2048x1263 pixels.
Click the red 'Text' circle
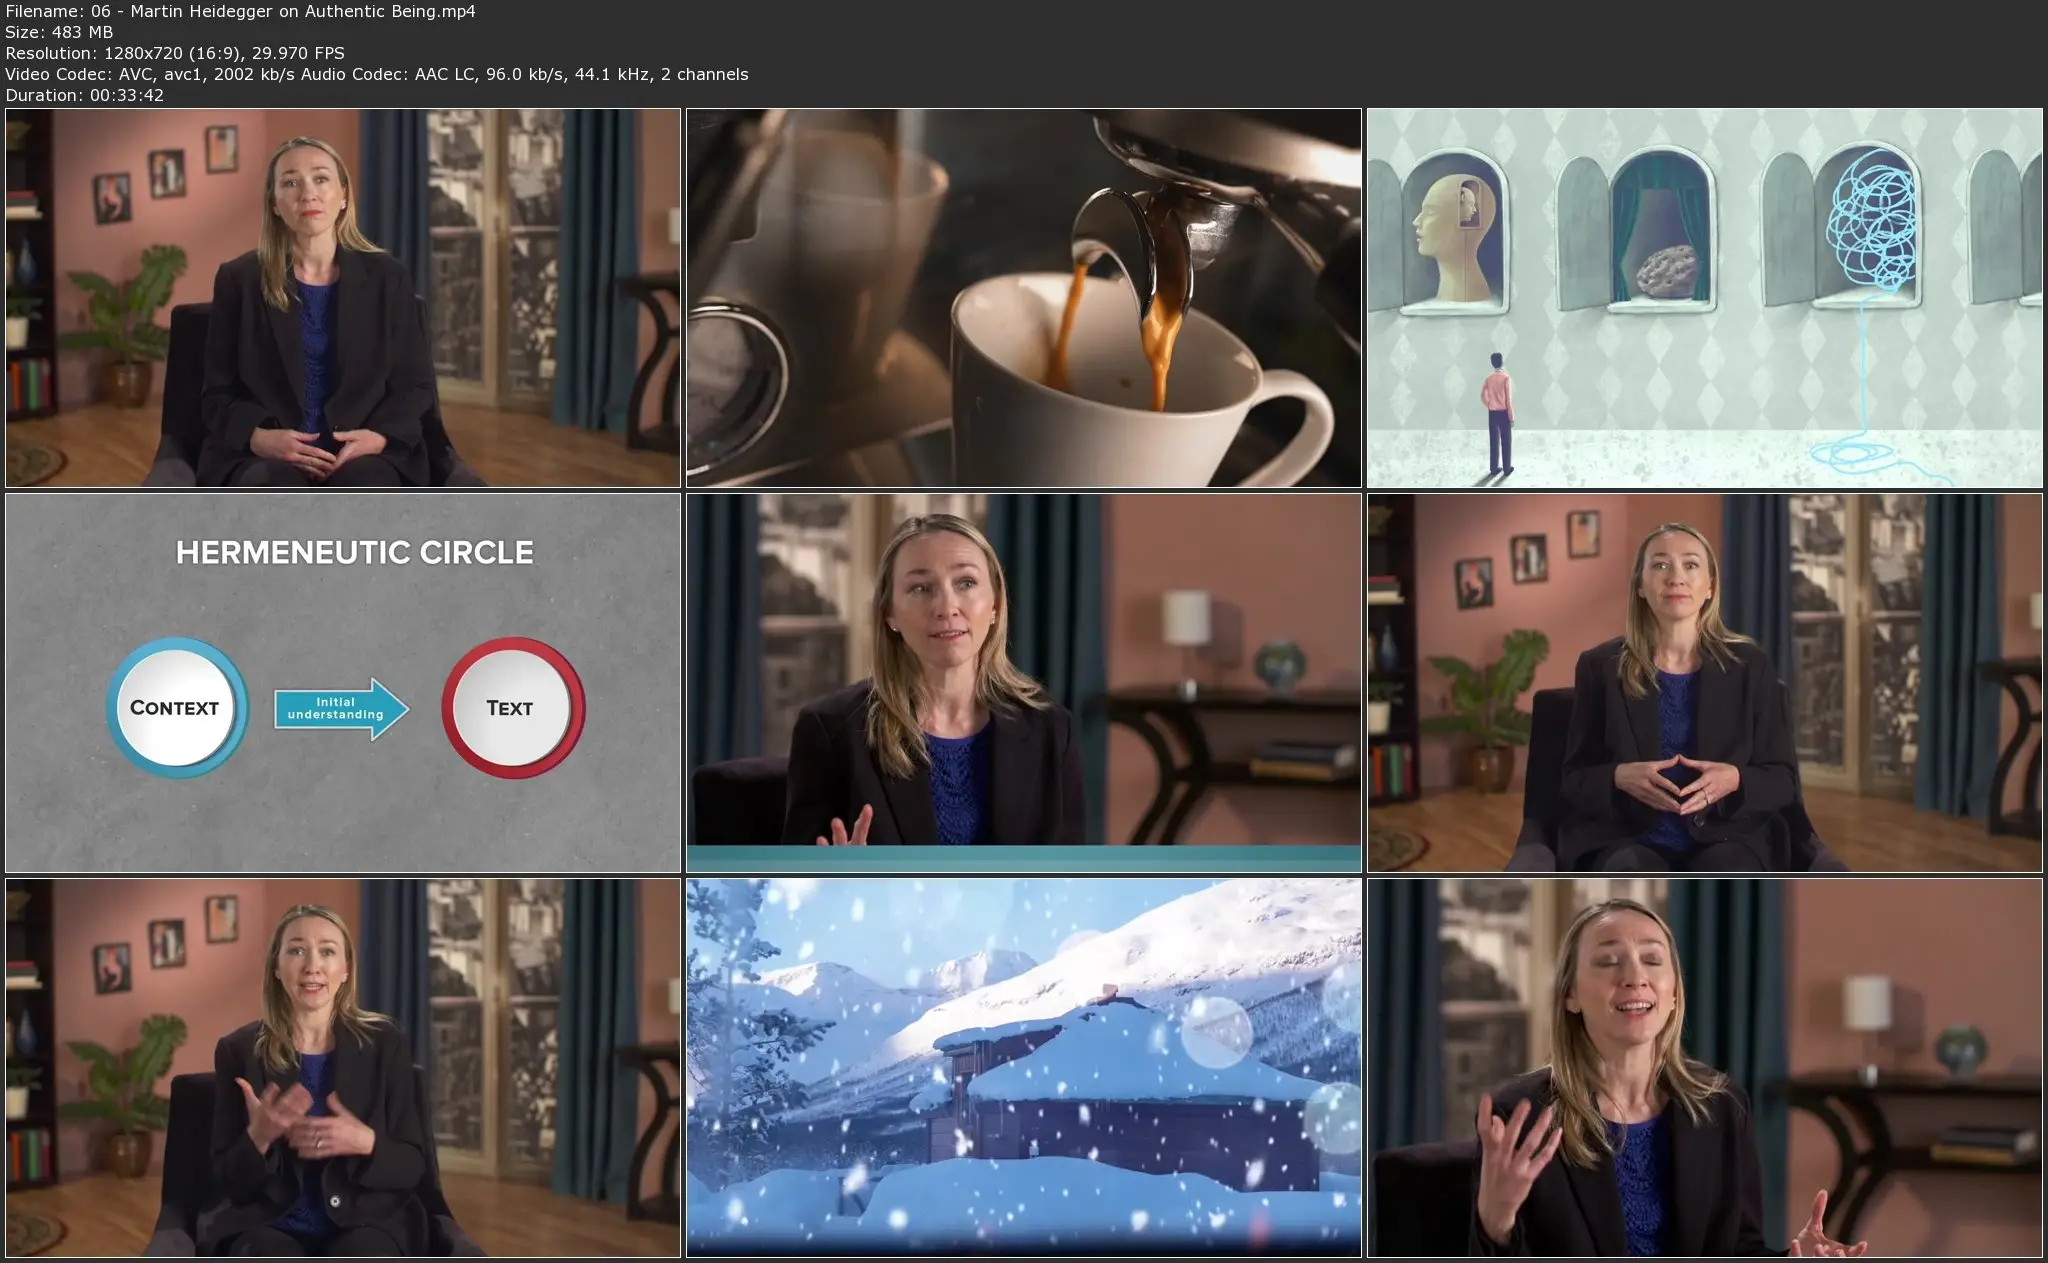(x=512, y=707)
